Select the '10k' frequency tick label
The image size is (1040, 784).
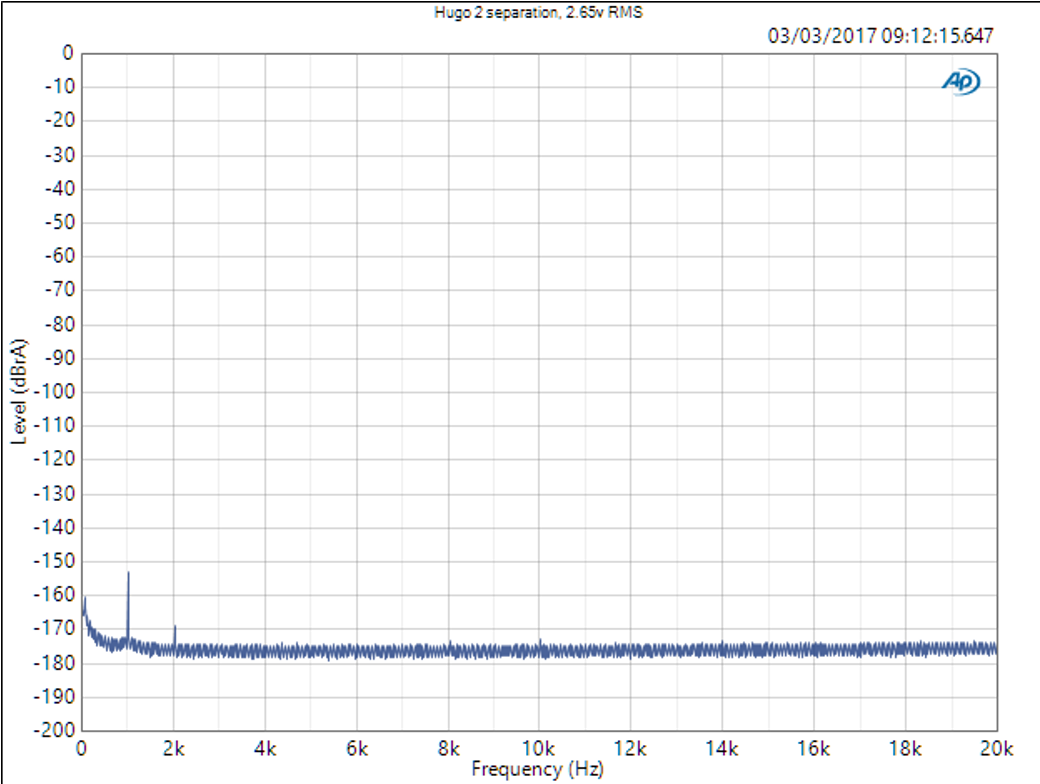pyautogui.click(x=539, y=749)
